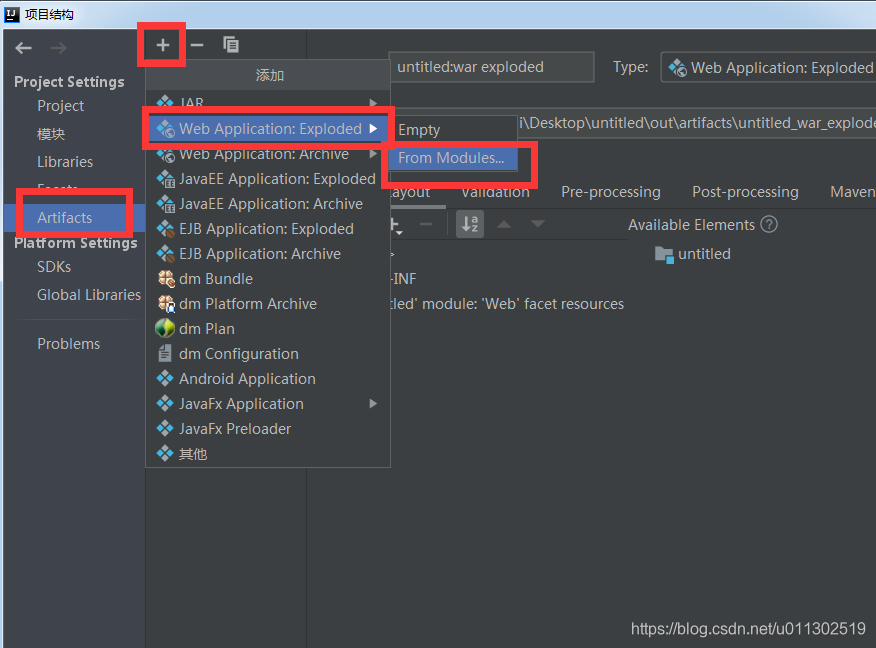Click the sort alphabetically icon
Viewport: 876px width, 648px height.
coord(470,224)
